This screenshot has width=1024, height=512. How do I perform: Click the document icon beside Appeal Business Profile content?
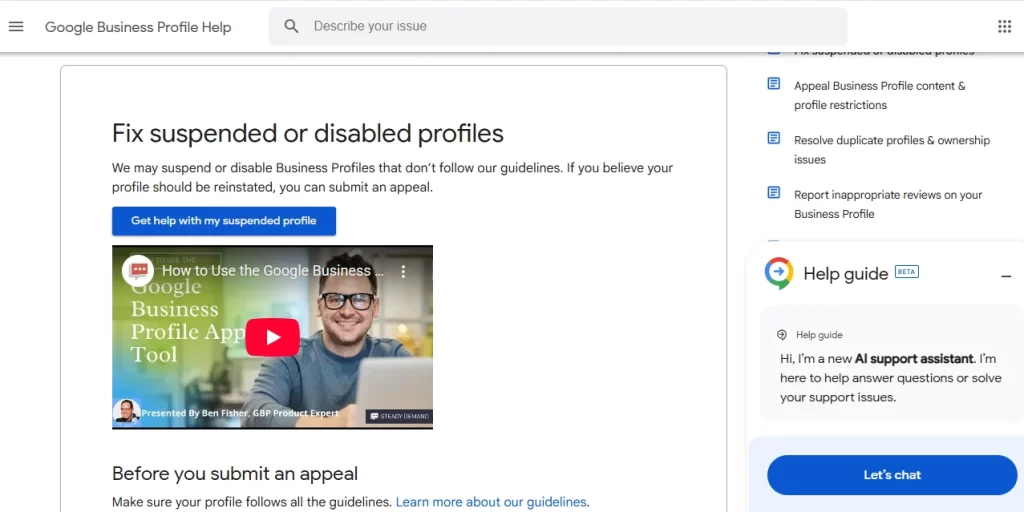773,84
